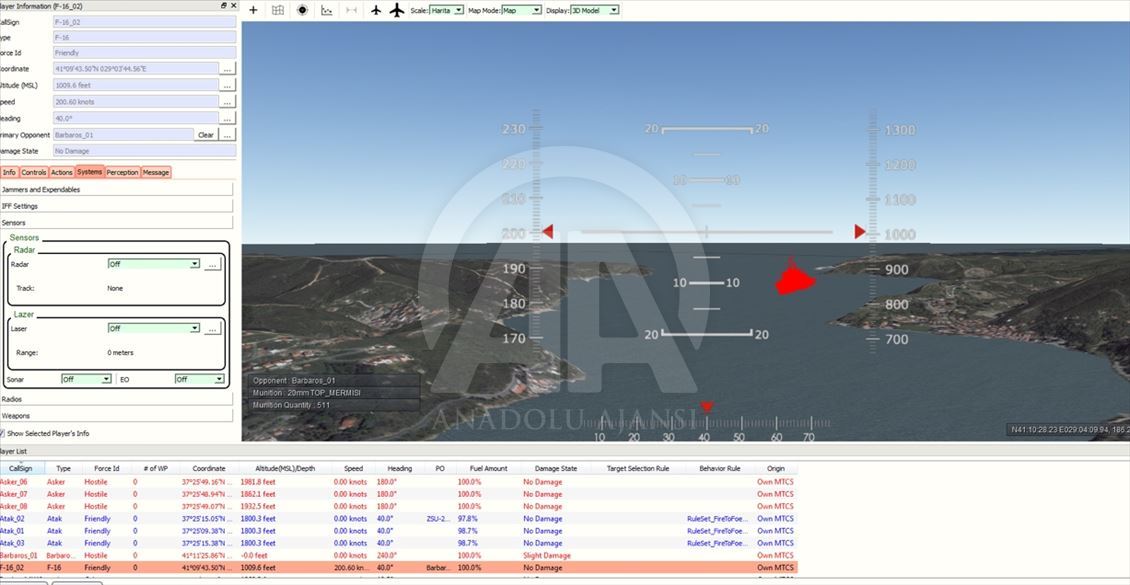Image resolution: width=1130 pixels, height=585 pixels.
Task: Open the Display dropdown showing 3D Model
Action: point(595,10)
